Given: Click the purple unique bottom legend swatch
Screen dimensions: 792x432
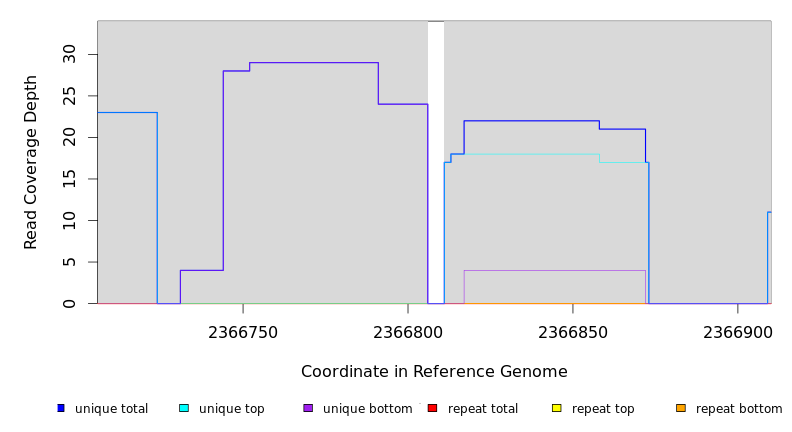Looking at the screenshot, I should tap(308, 408).
